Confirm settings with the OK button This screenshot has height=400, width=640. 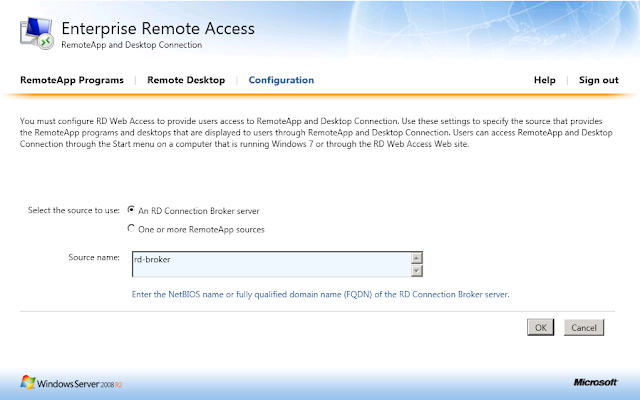[x=540, y=327]
